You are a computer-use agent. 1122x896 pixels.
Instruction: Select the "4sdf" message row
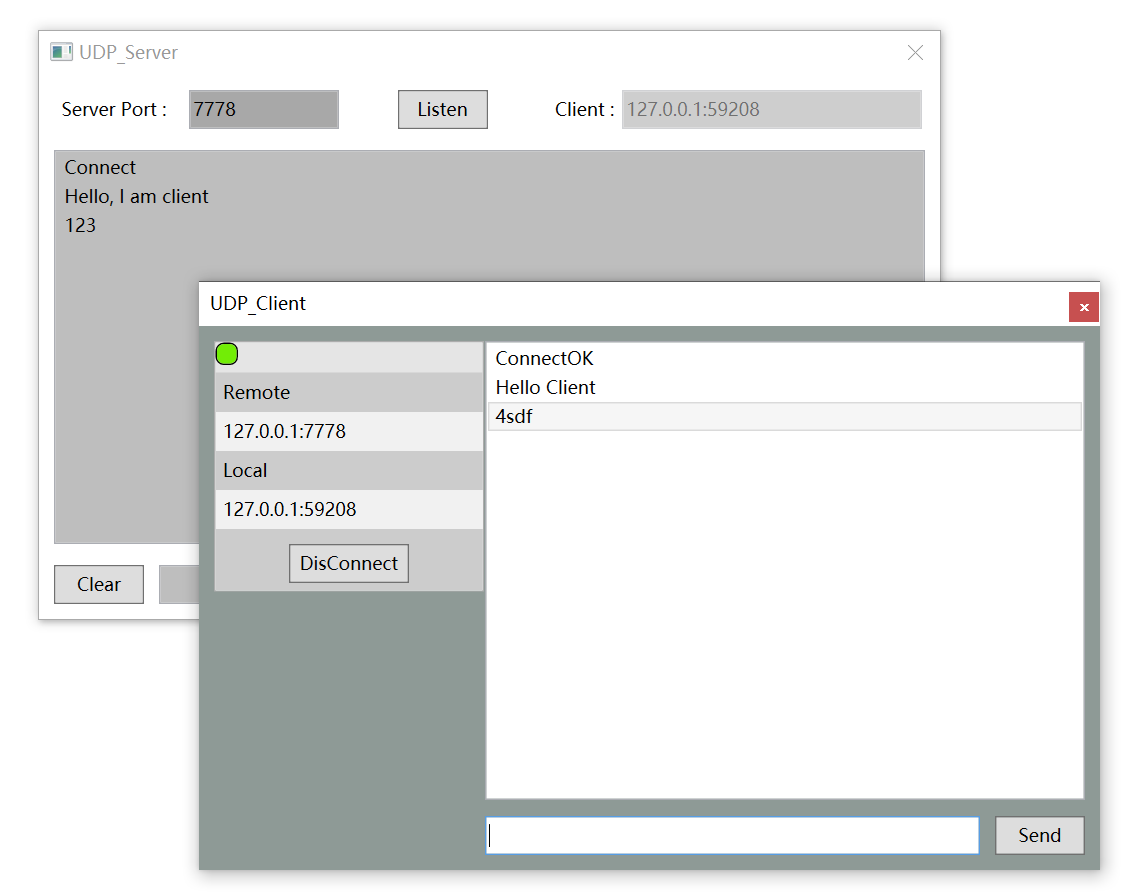coord(784,417)
